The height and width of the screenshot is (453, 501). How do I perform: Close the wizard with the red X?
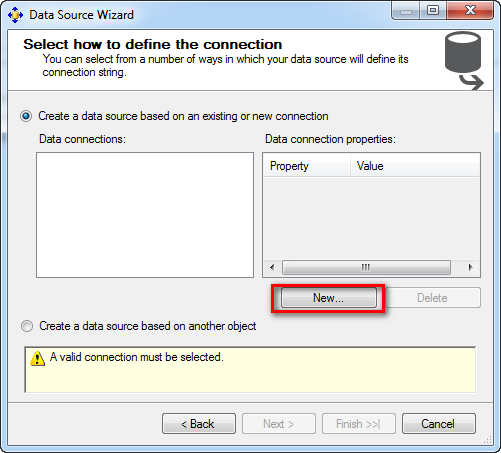point(470,11)
